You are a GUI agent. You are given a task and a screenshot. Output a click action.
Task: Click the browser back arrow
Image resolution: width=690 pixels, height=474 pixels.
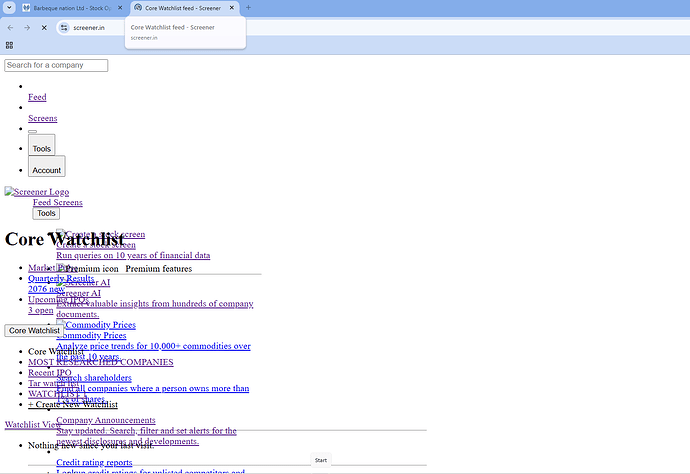pyautogui.click(x=10, y=27)
